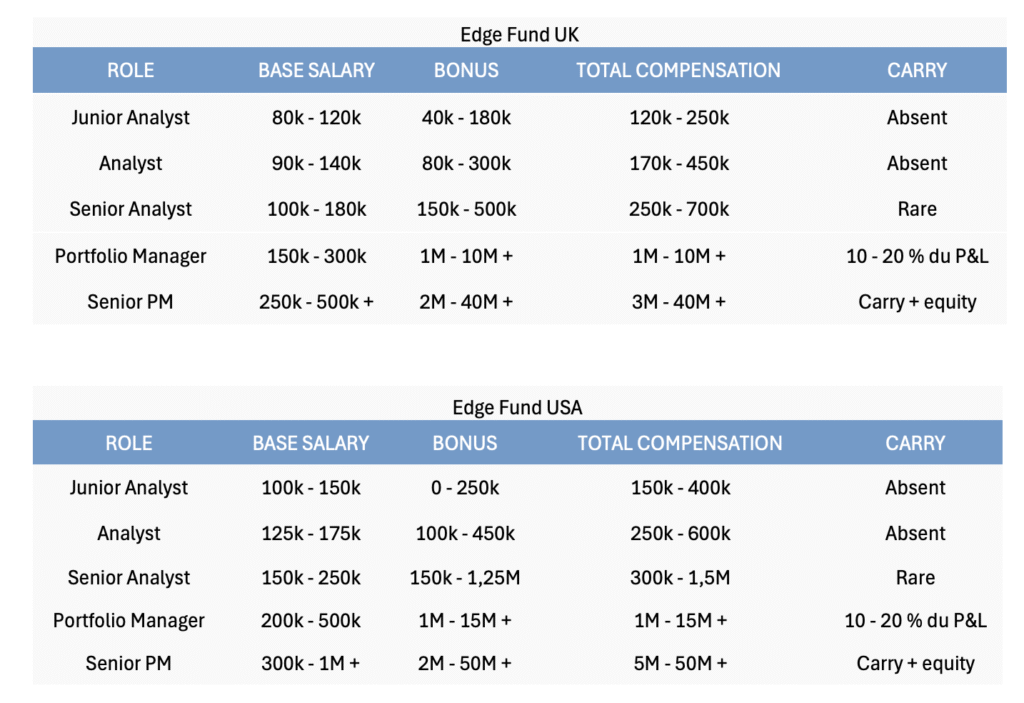
Task: Click Portfolio Manager role in UK table
Action: click(x=130, y=256)
